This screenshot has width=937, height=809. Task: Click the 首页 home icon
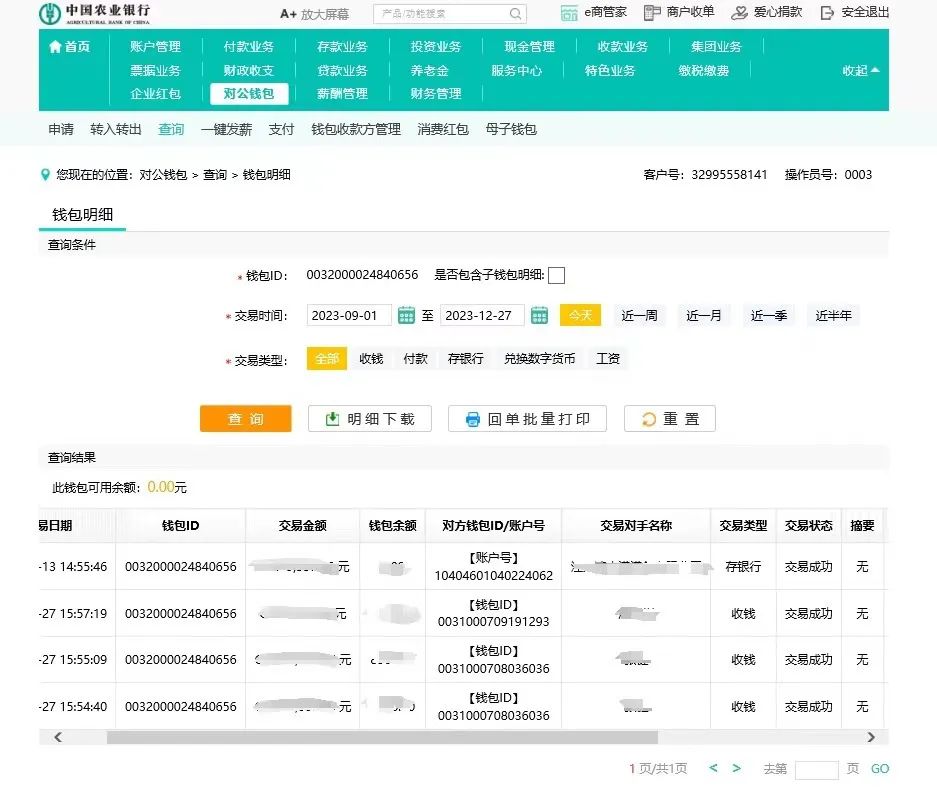55,47
